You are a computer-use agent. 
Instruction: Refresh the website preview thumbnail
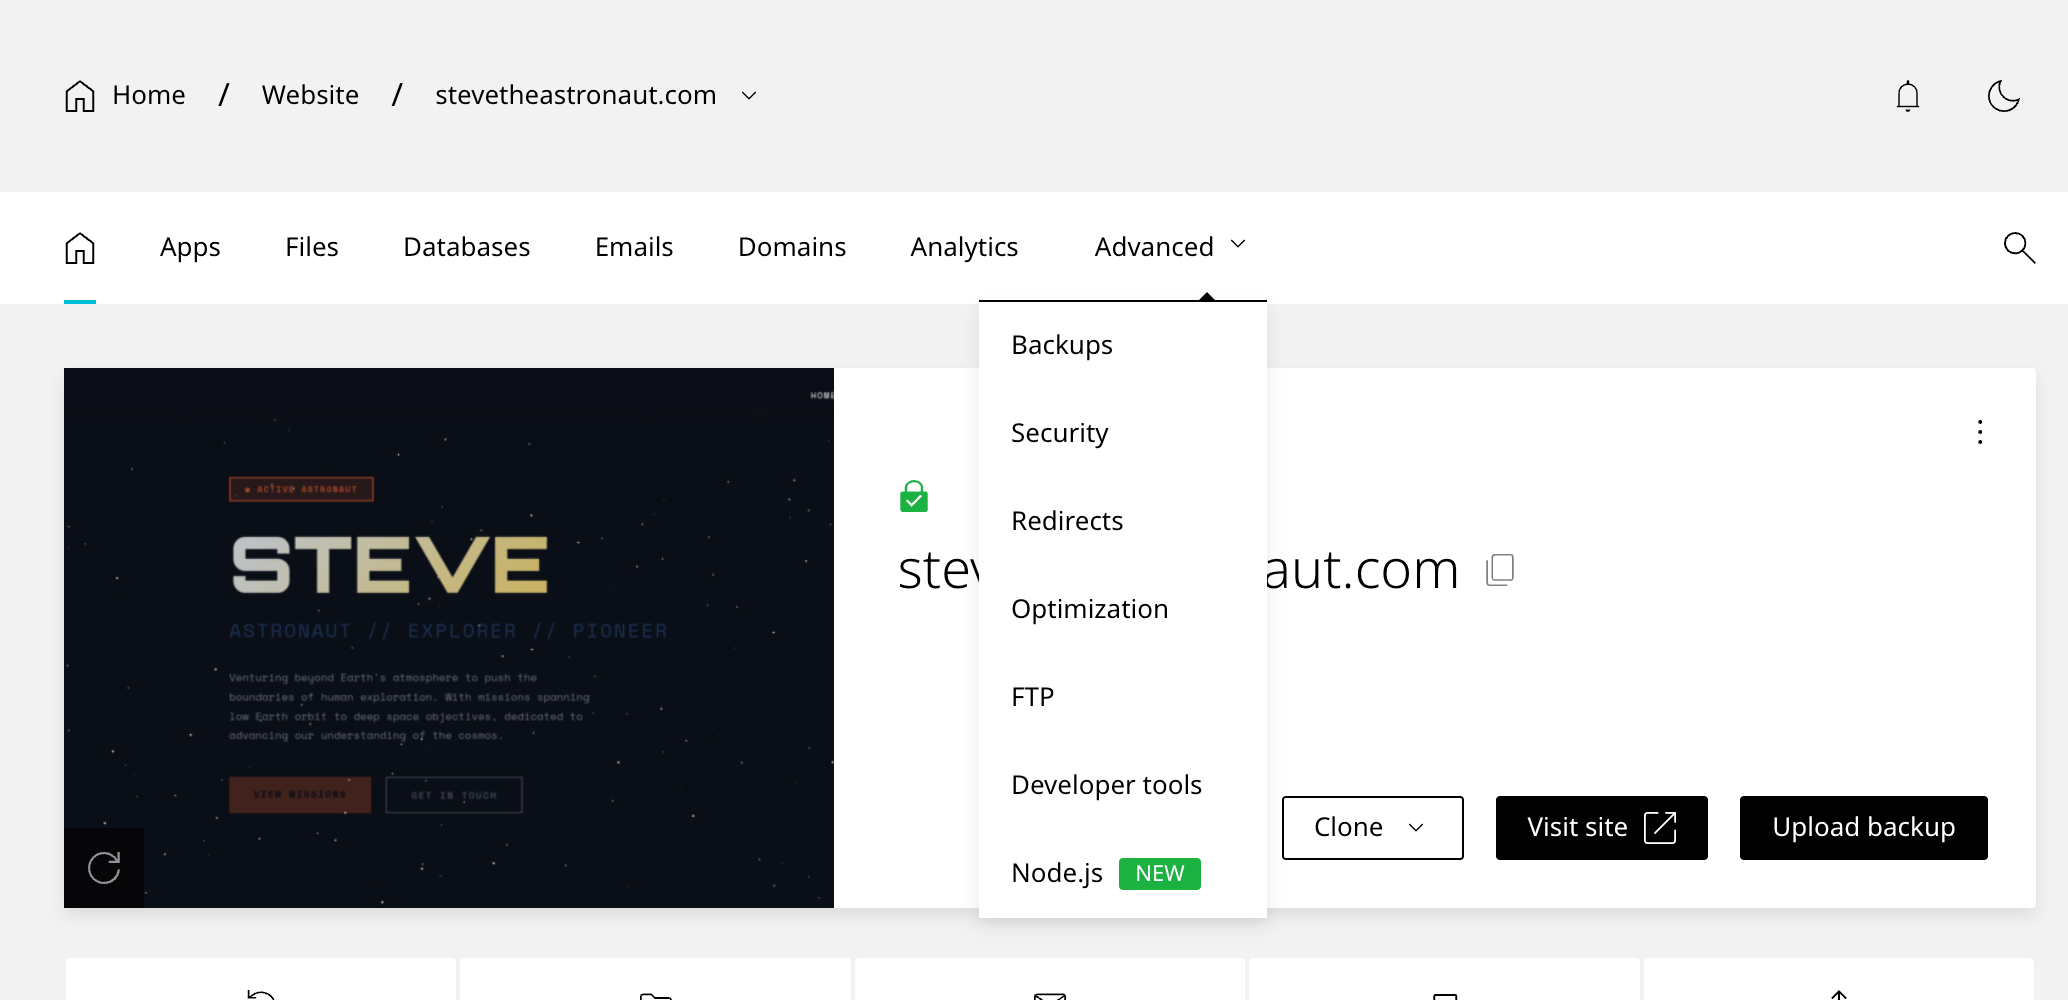pyautogui.click(x=104, y=867)
